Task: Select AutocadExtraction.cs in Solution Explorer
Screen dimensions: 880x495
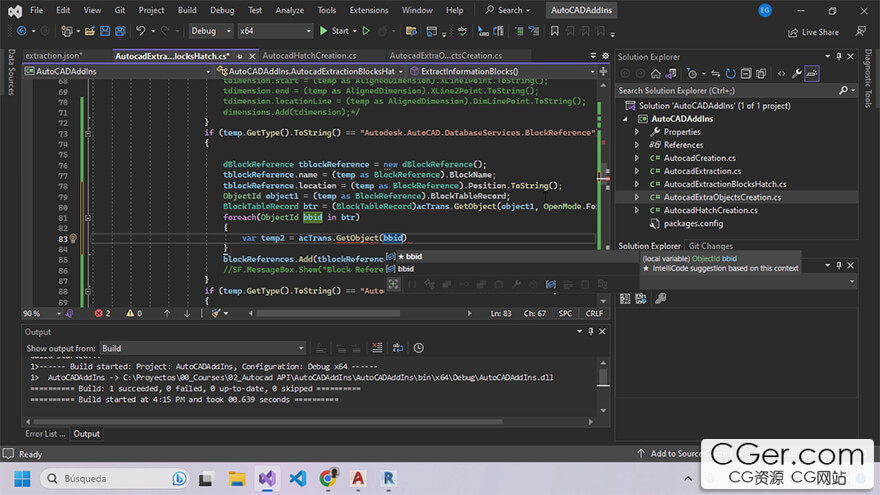Action: pos(702,171)
